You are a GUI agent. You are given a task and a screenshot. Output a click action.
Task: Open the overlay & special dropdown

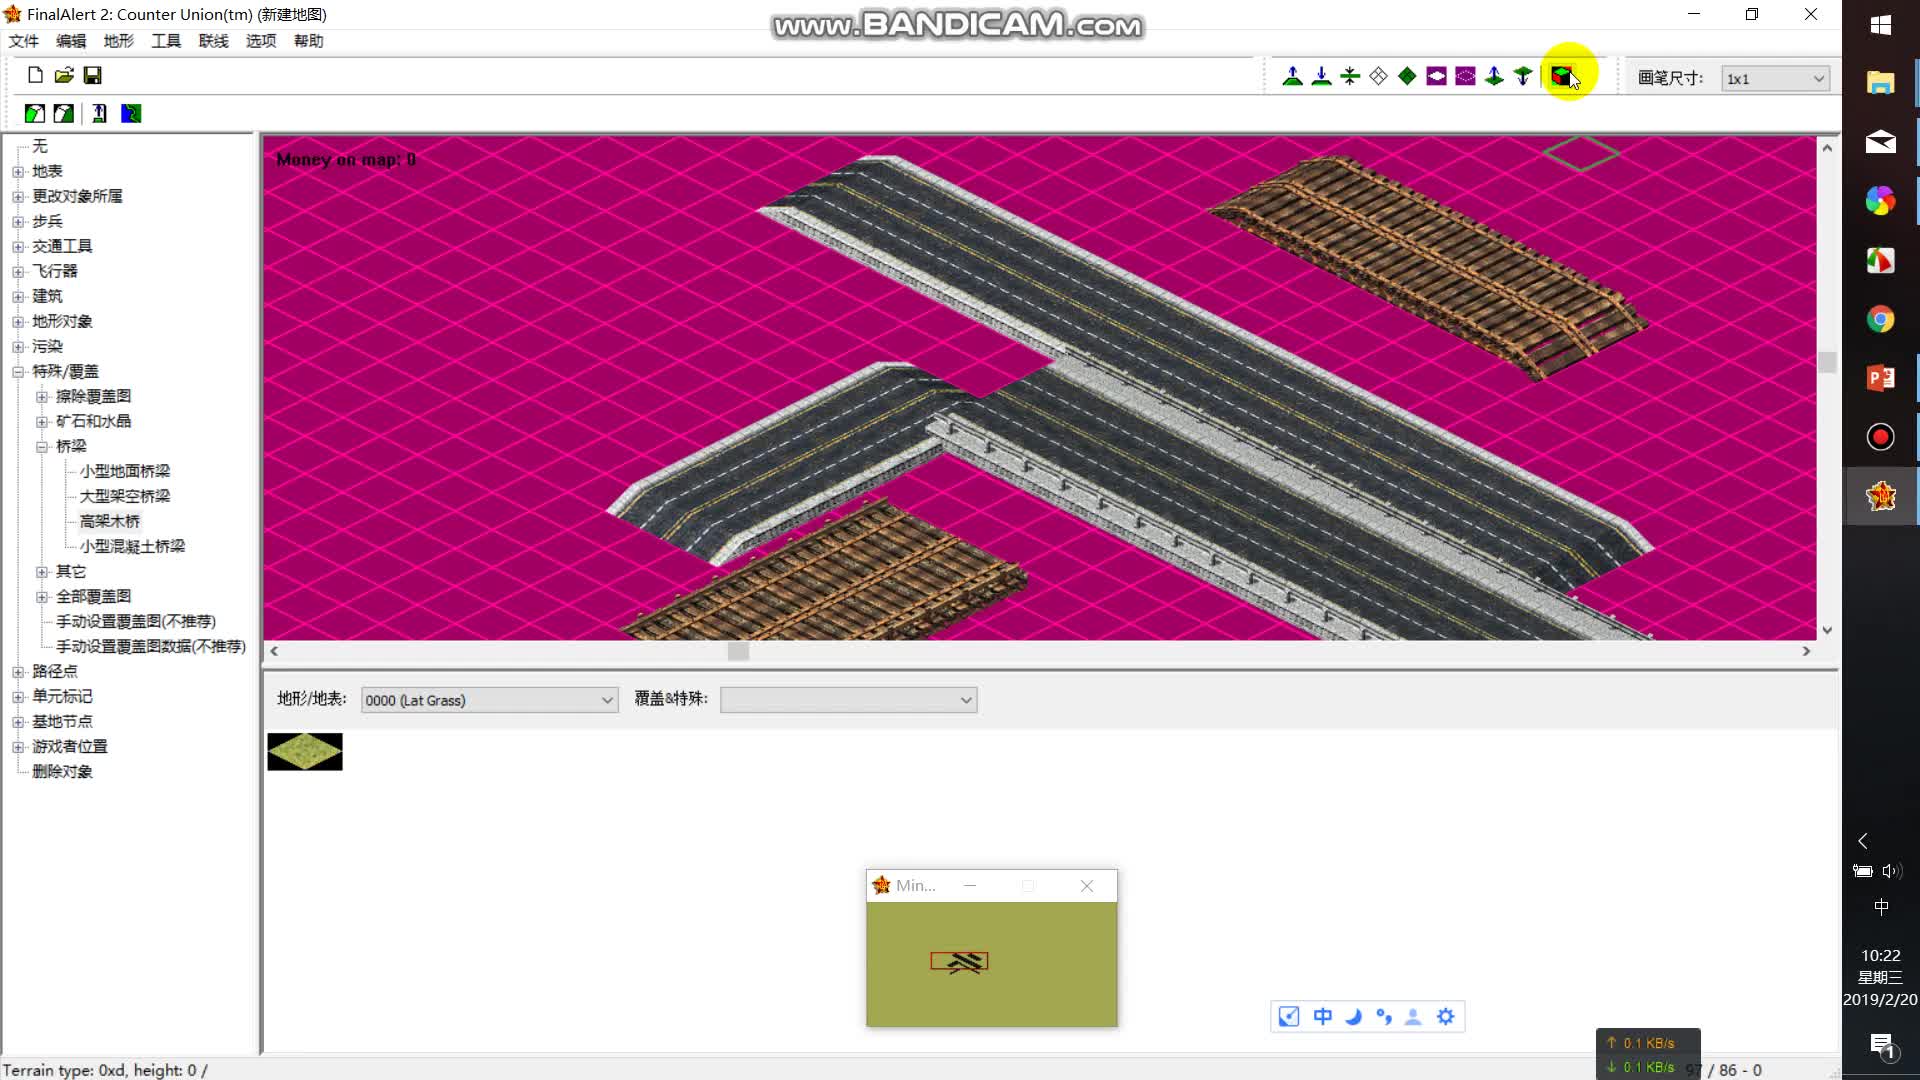click(x=848, y=700)
